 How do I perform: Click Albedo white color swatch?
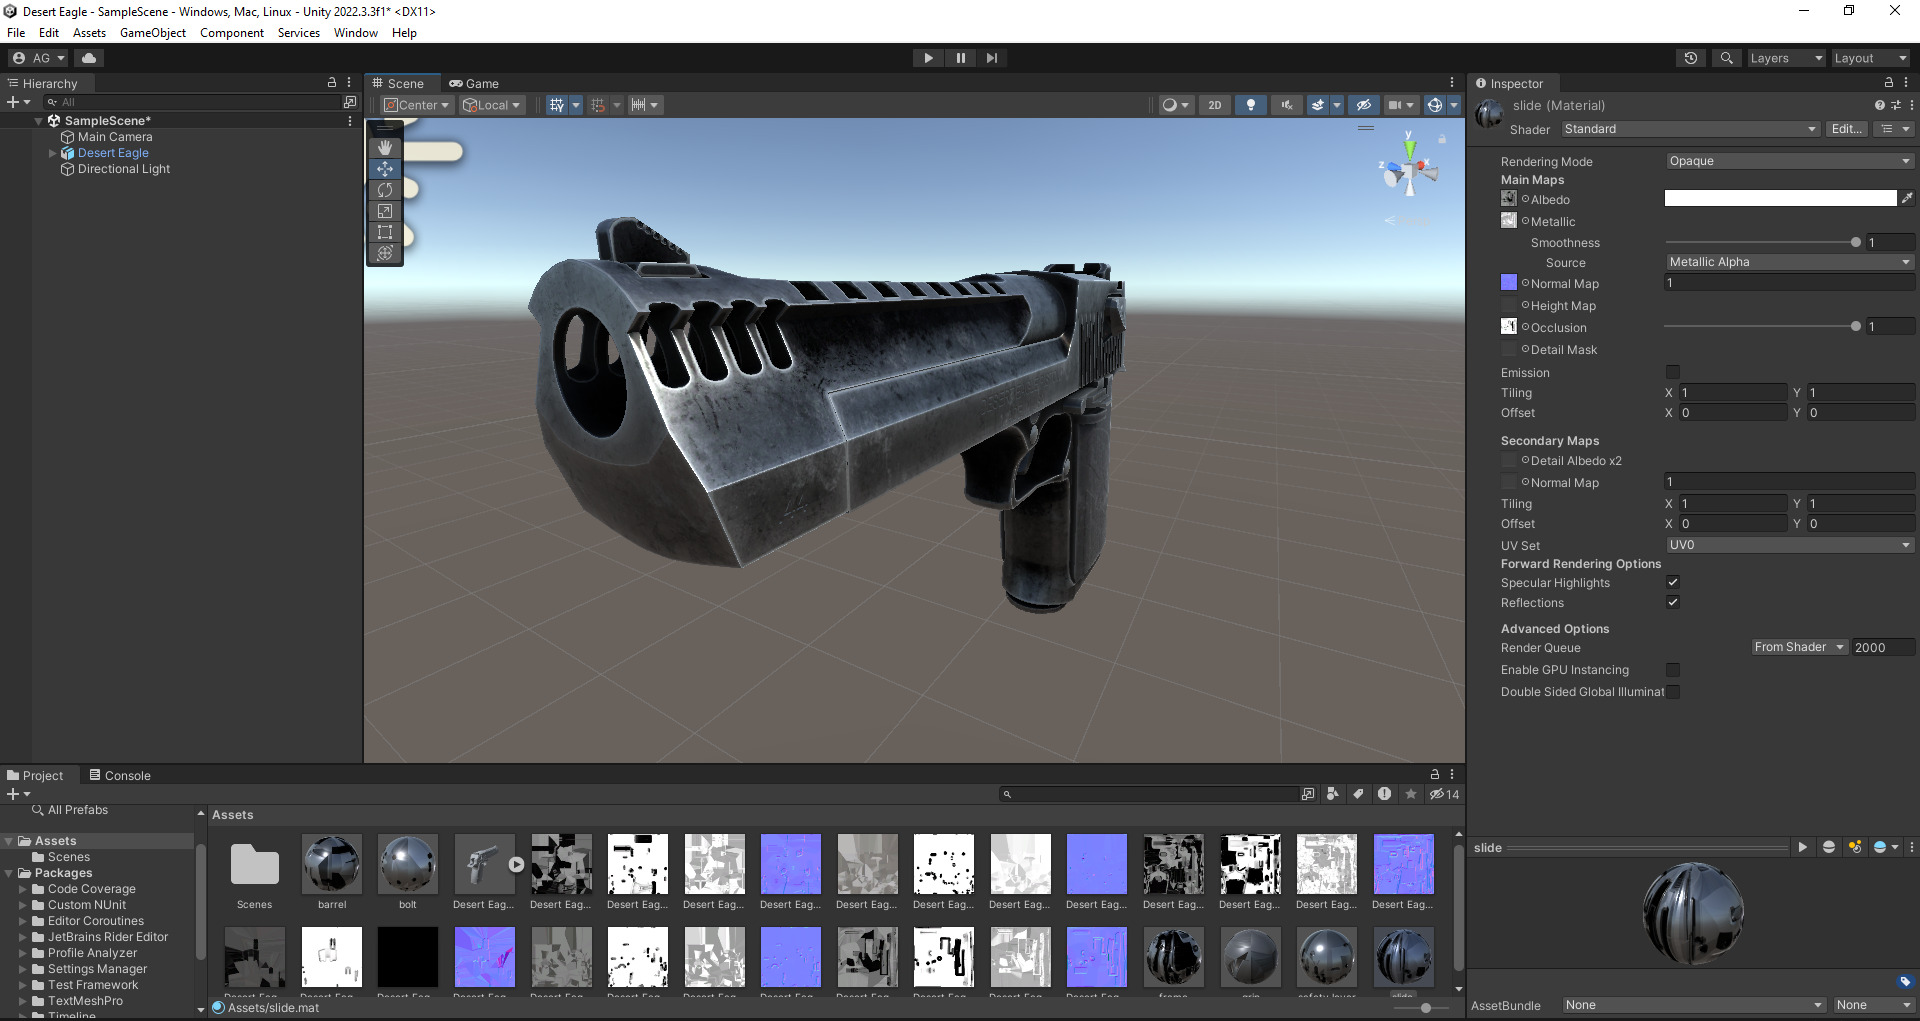point(1780,198)
